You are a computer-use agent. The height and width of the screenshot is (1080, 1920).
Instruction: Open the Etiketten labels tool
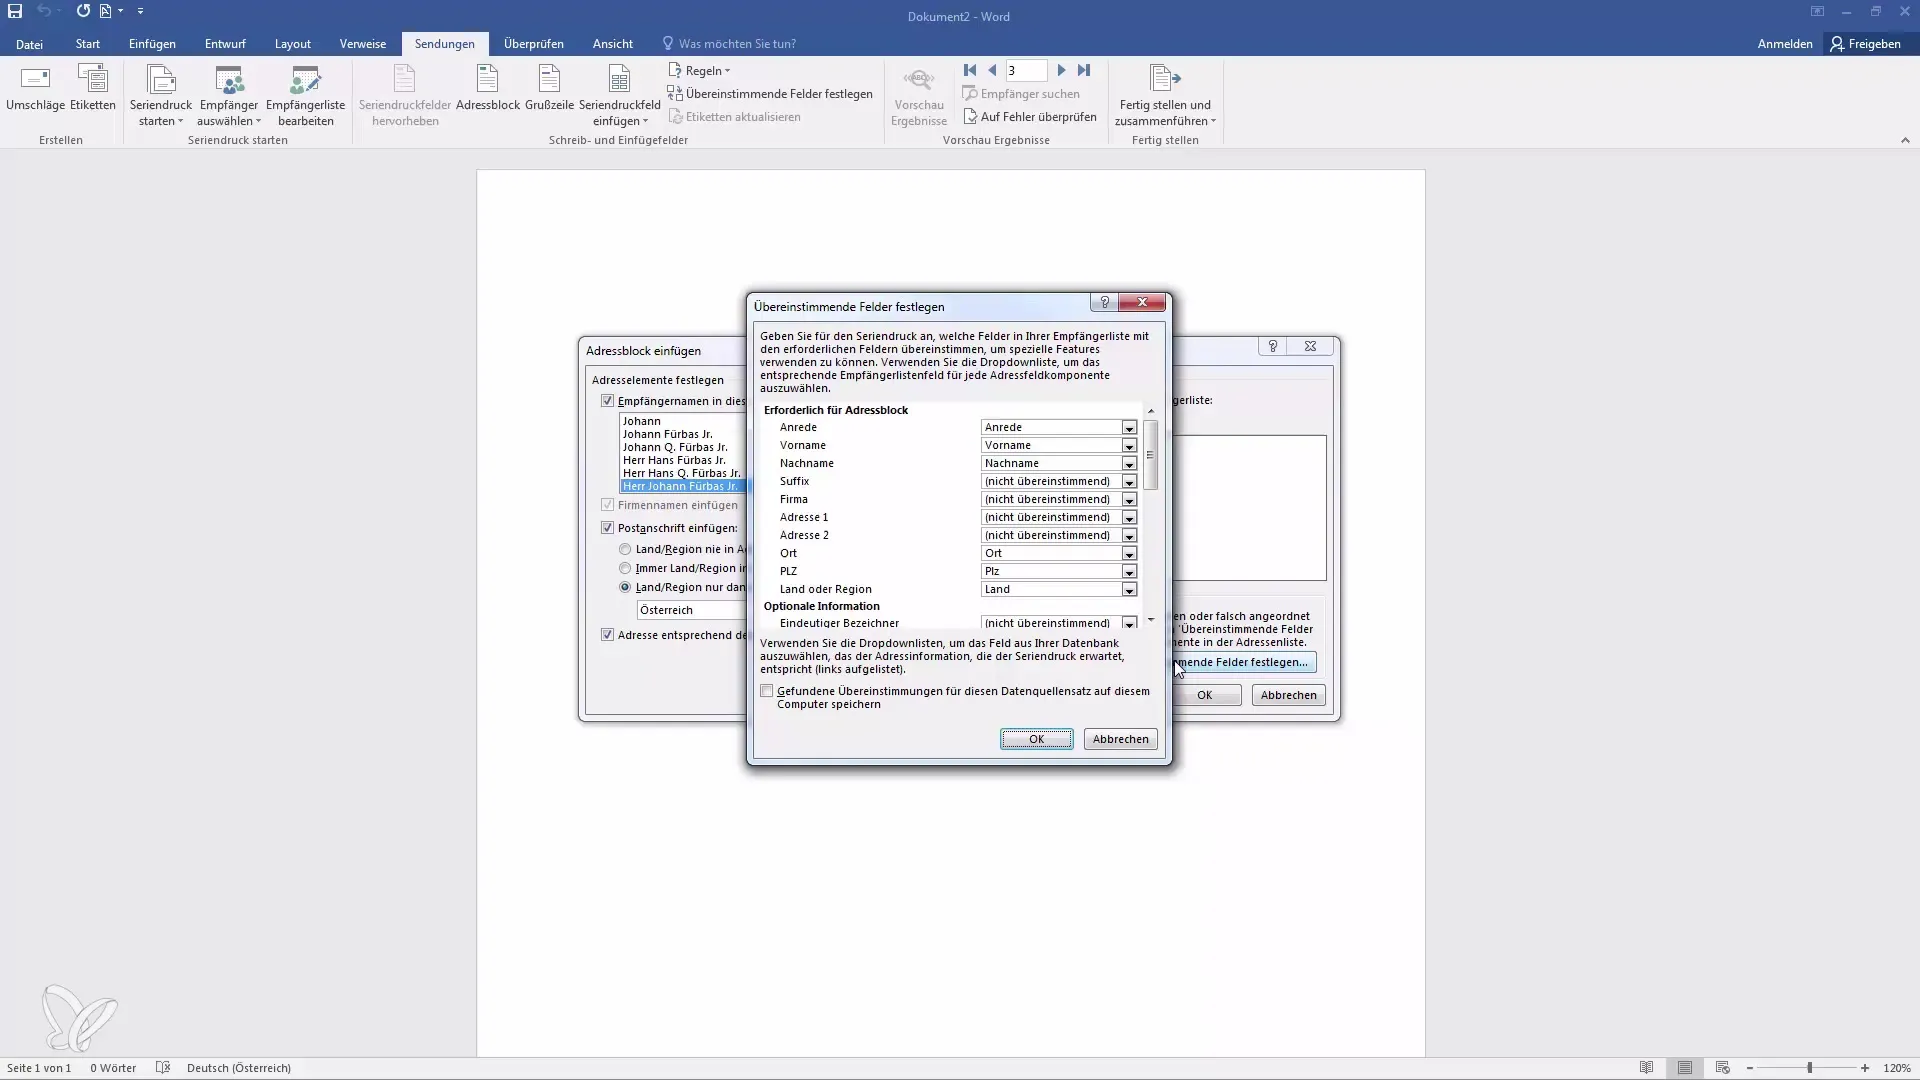tap(93, 88)
